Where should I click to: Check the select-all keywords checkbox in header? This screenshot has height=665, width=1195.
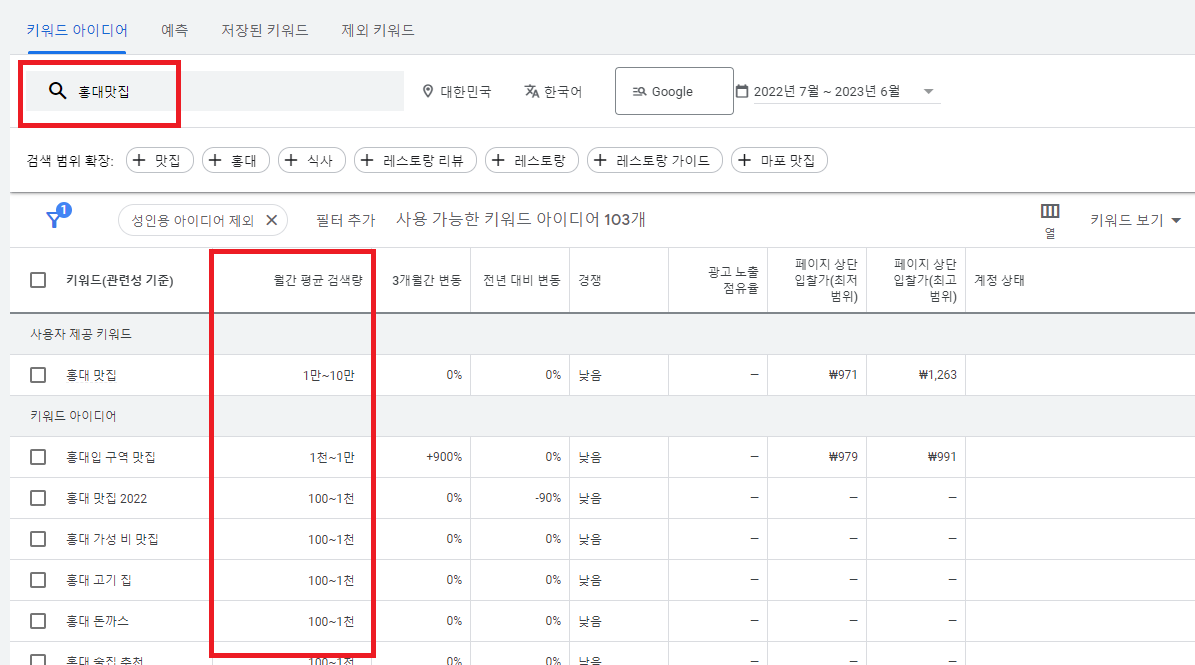[x=38, y=280]
